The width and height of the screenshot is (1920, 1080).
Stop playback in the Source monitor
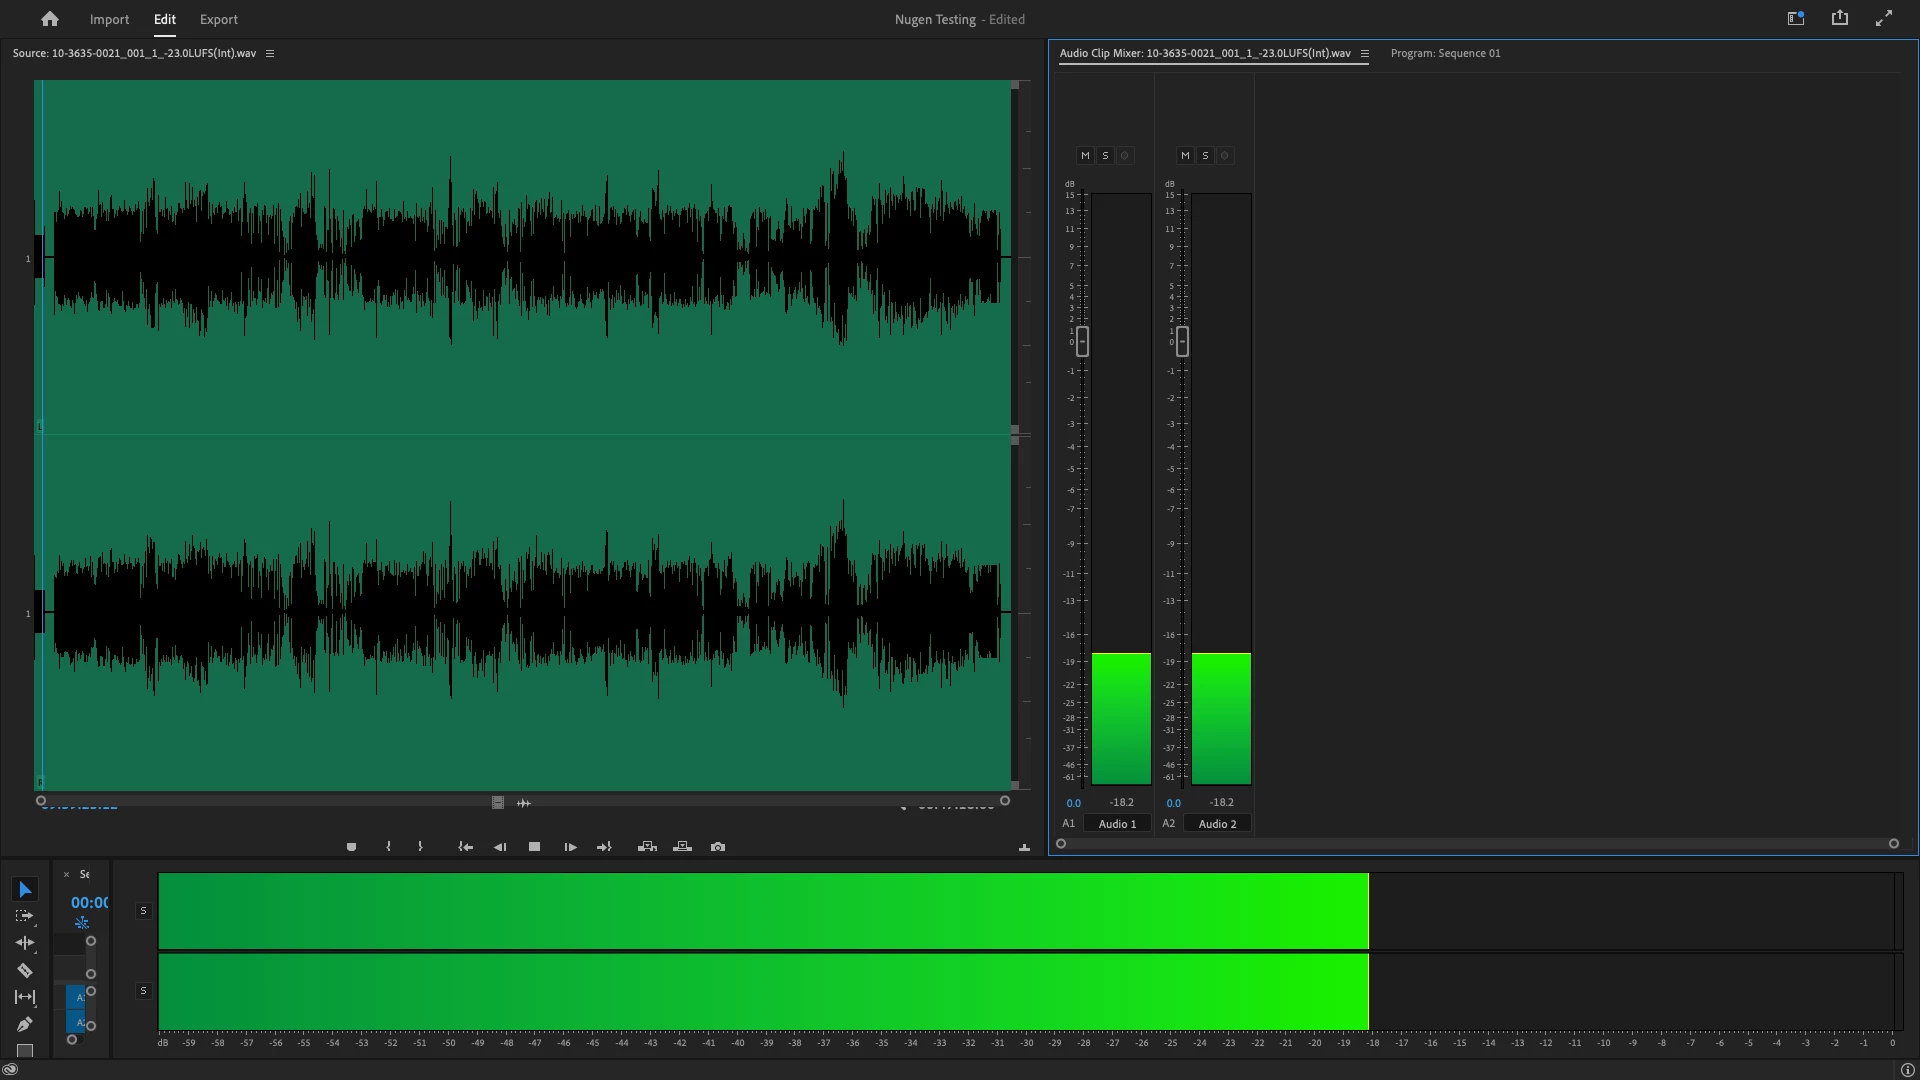coord(535,847)
